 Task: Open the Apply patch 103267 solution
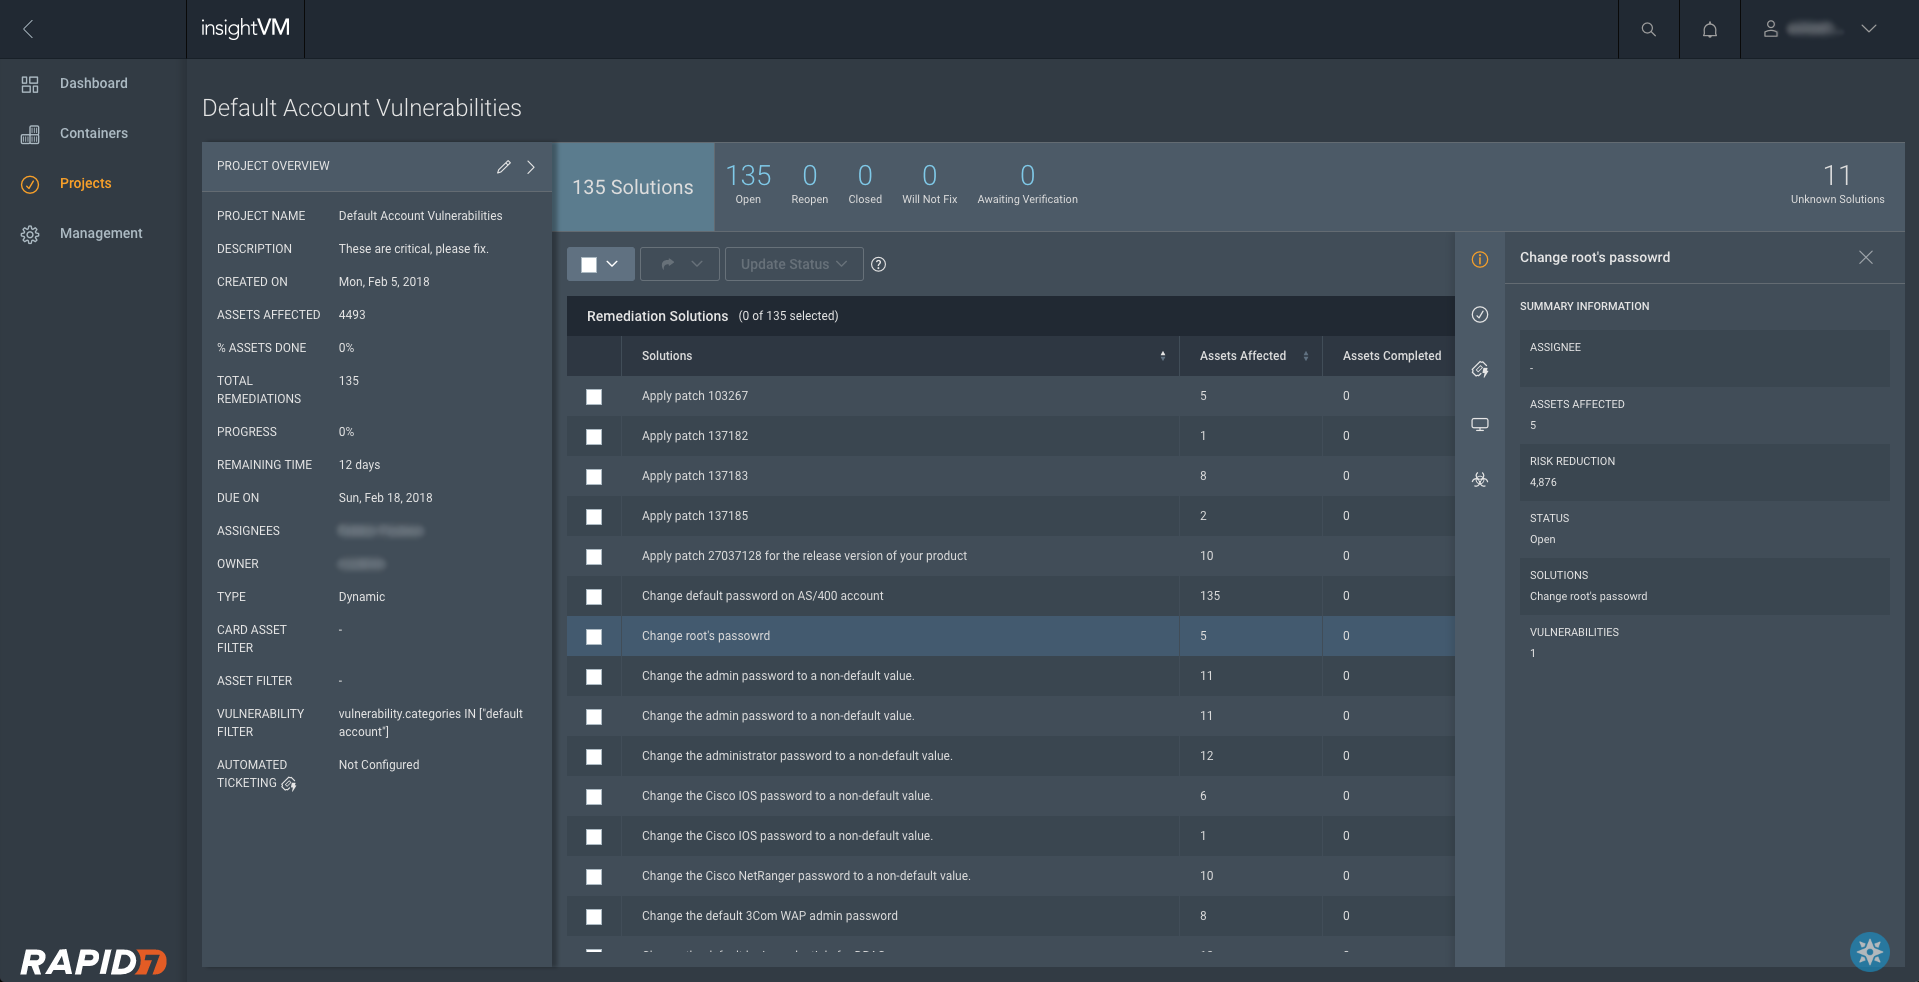[695, 396]
